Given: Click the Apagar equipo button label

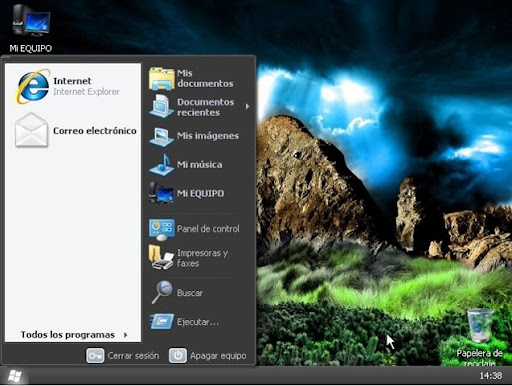Looking at the screenshot, I should [x=218, y=356].
